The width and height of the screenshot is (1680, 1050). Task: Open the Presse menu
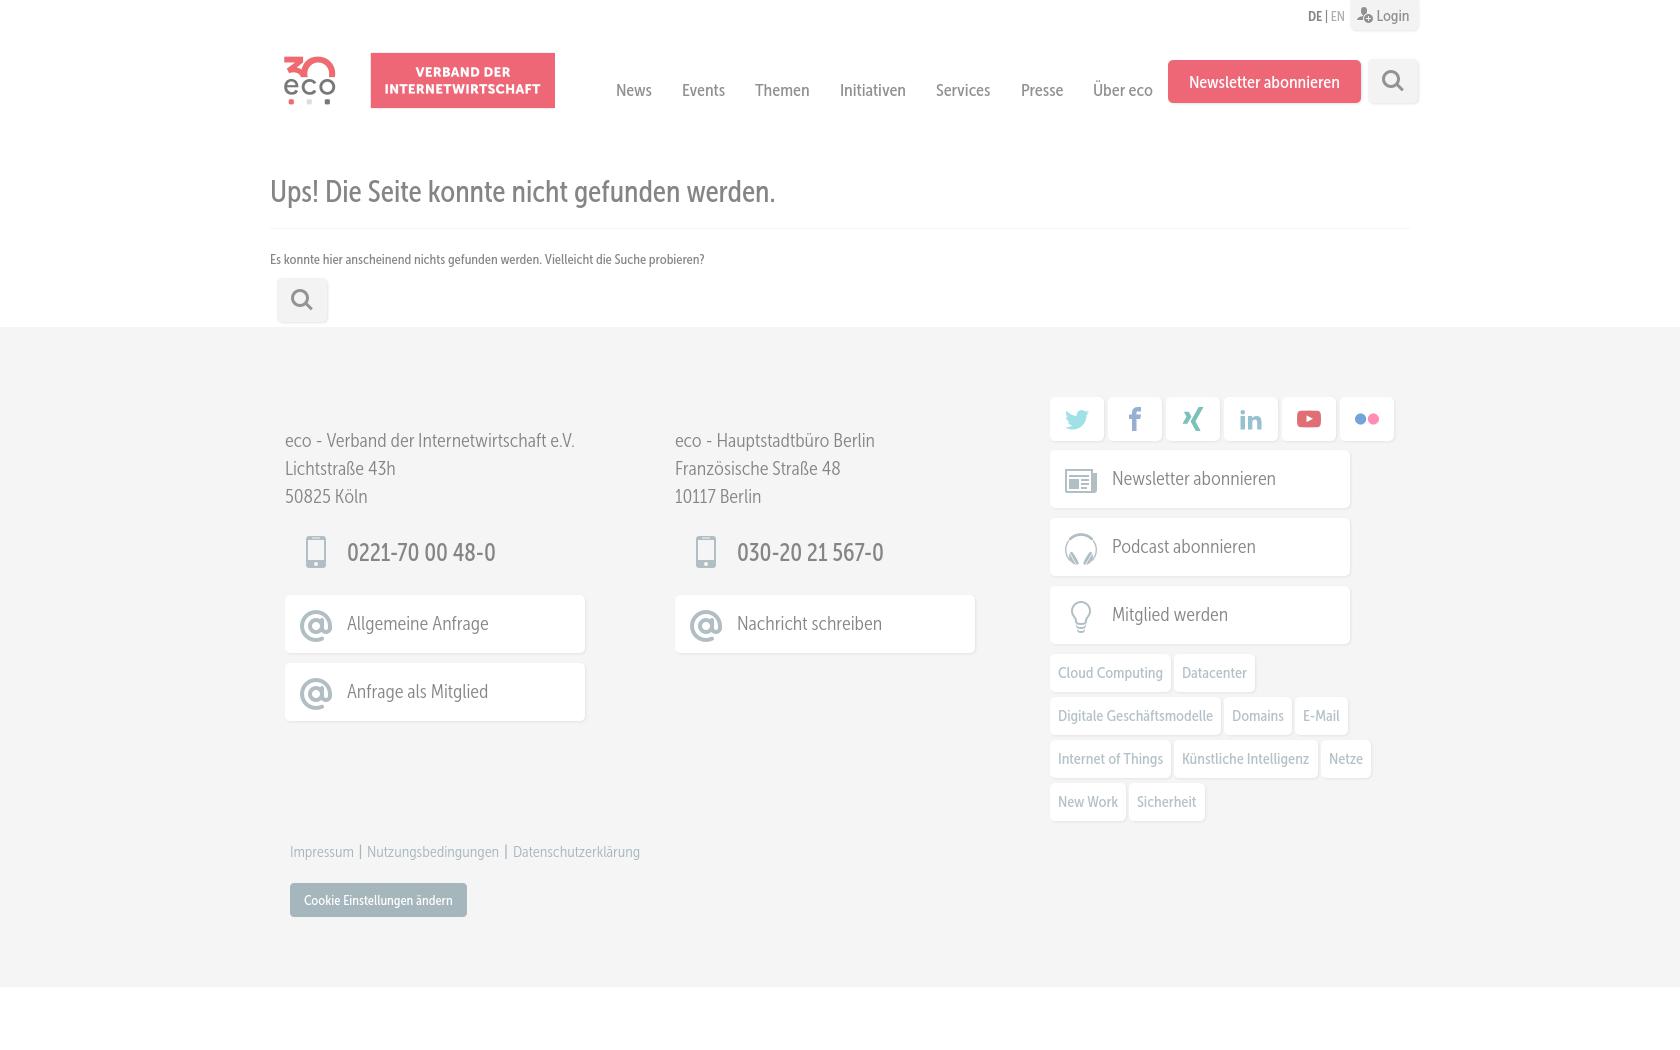(x=1042, y=90)
